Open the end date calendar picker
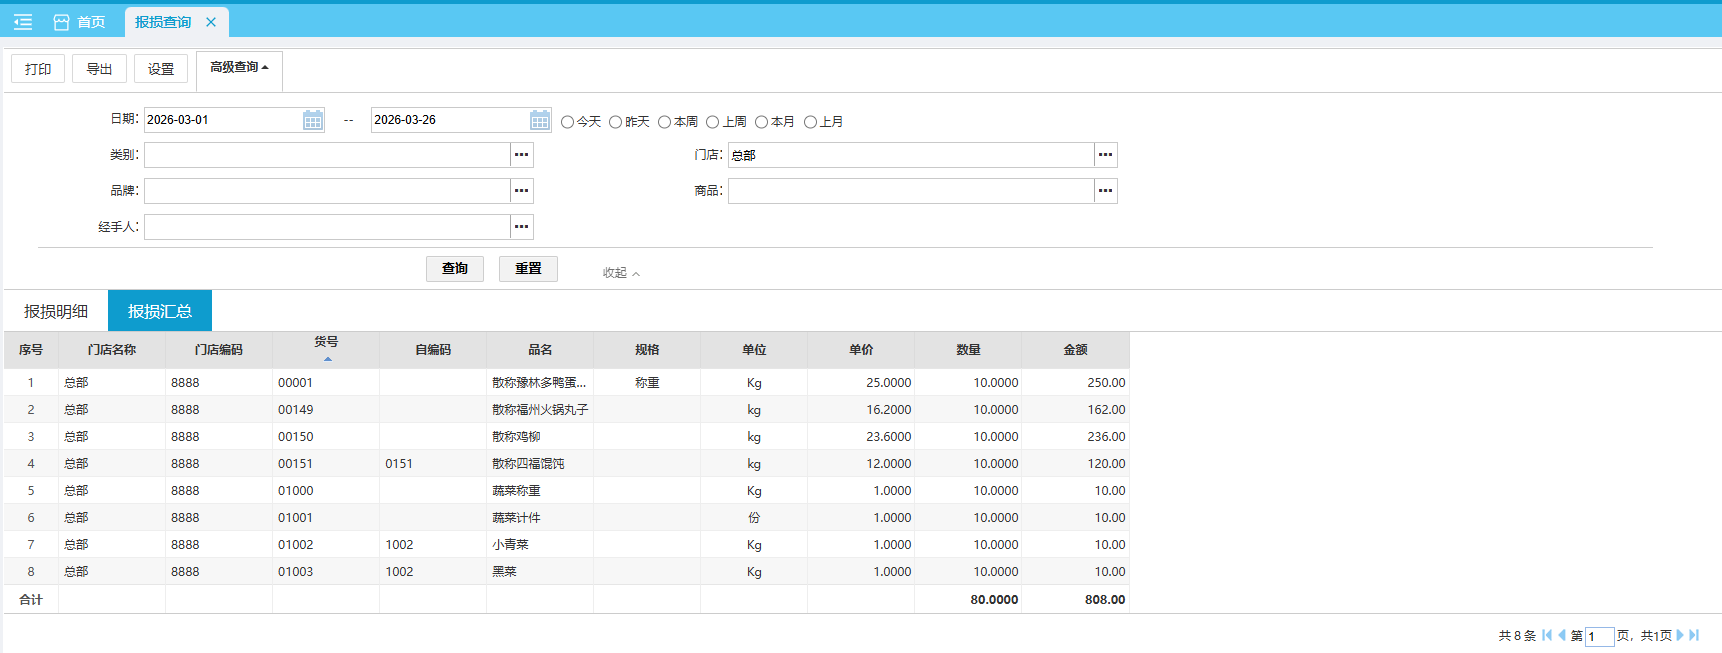 pyautogui.click(x=540, y=120)
